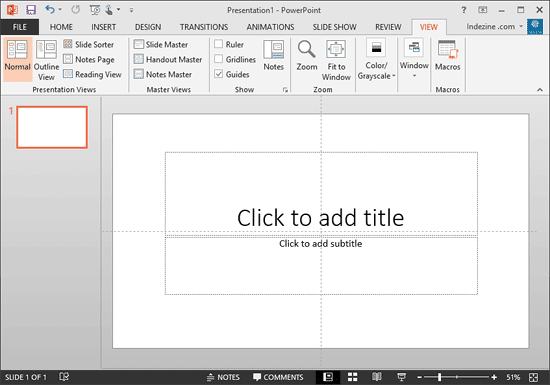This screenshot has width=550, height=385.
Task: Click spell check icon in status bar
Action: pos(64,377)
